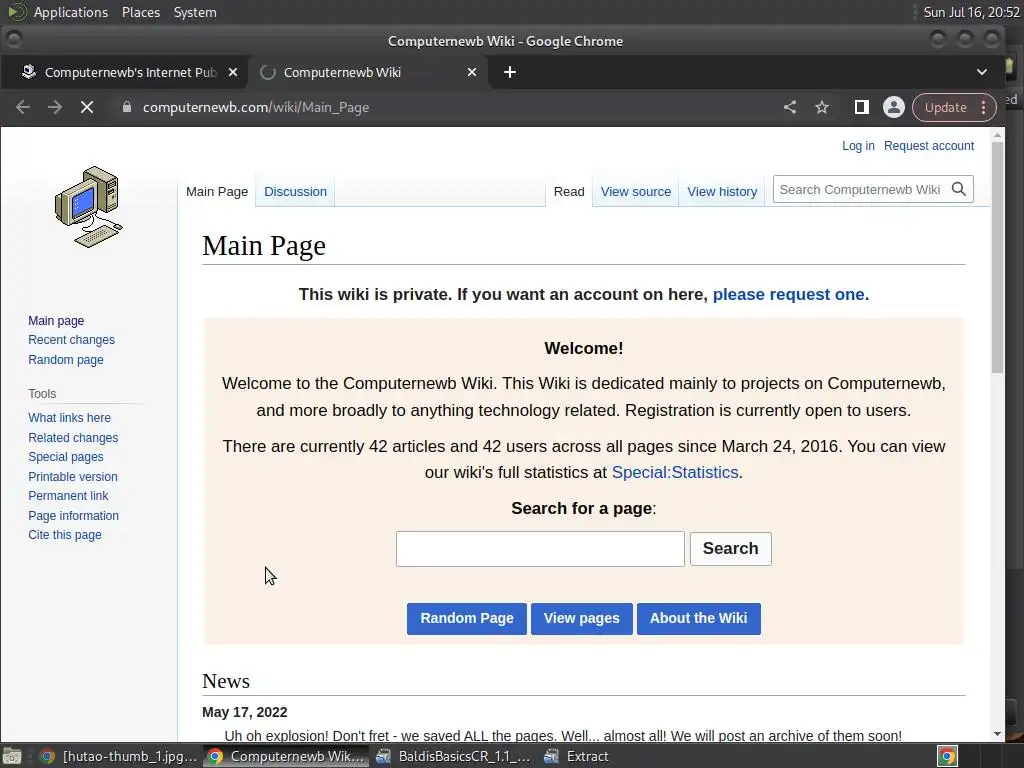Click the clock showing Sun Jul 16
Viewport: 1024px width, 768px height.
pyautogui.click(x=970, y=12)
